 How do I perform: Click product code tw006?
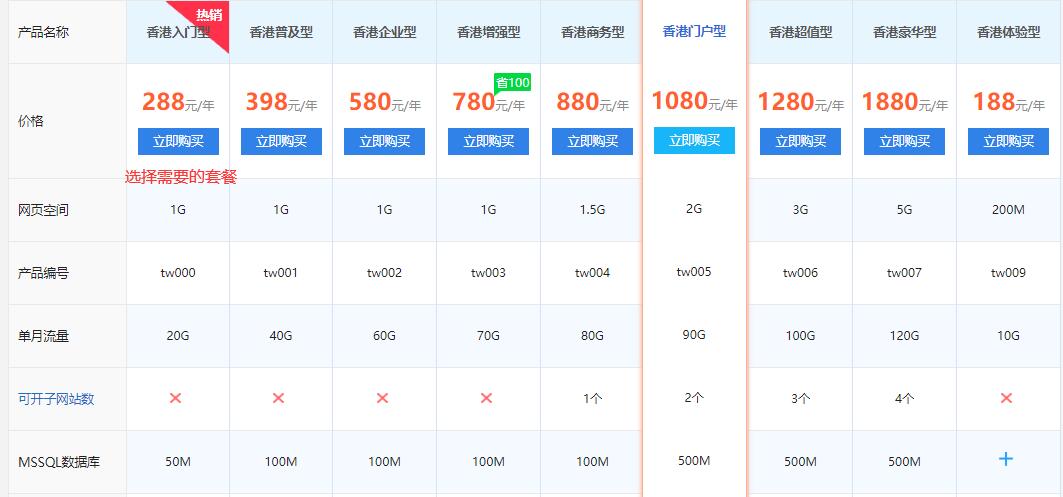(x=800, y=273)
